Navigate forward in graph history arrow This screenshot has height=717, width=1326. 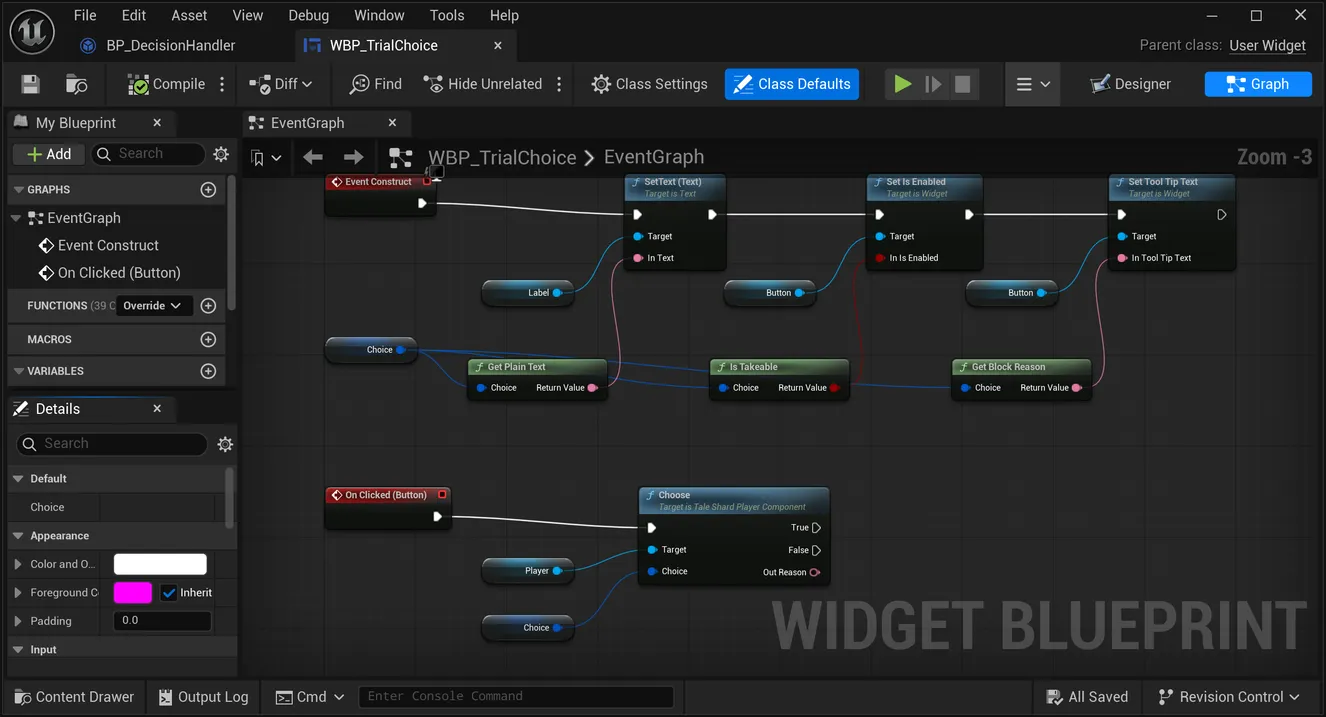(353, 157)
